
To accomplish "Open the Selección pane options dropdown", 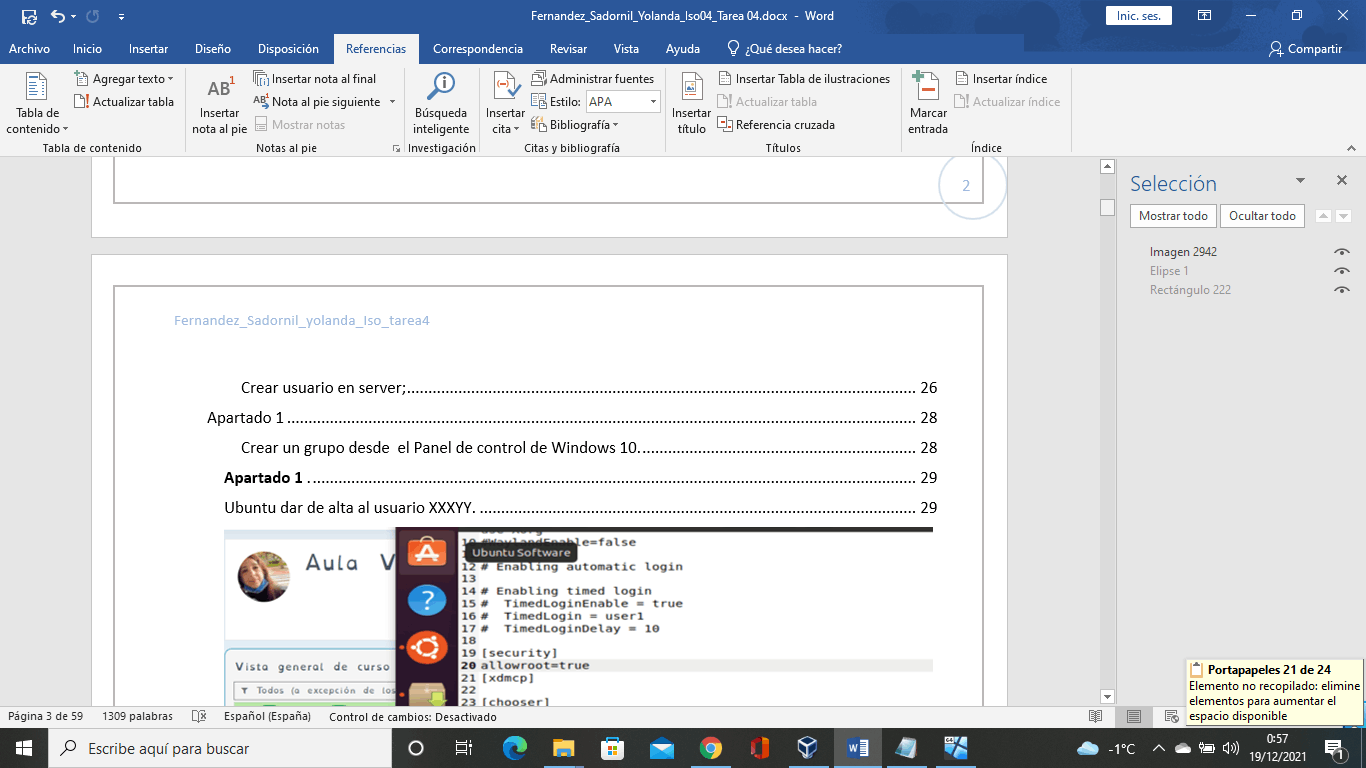I will coord(1300,181).
